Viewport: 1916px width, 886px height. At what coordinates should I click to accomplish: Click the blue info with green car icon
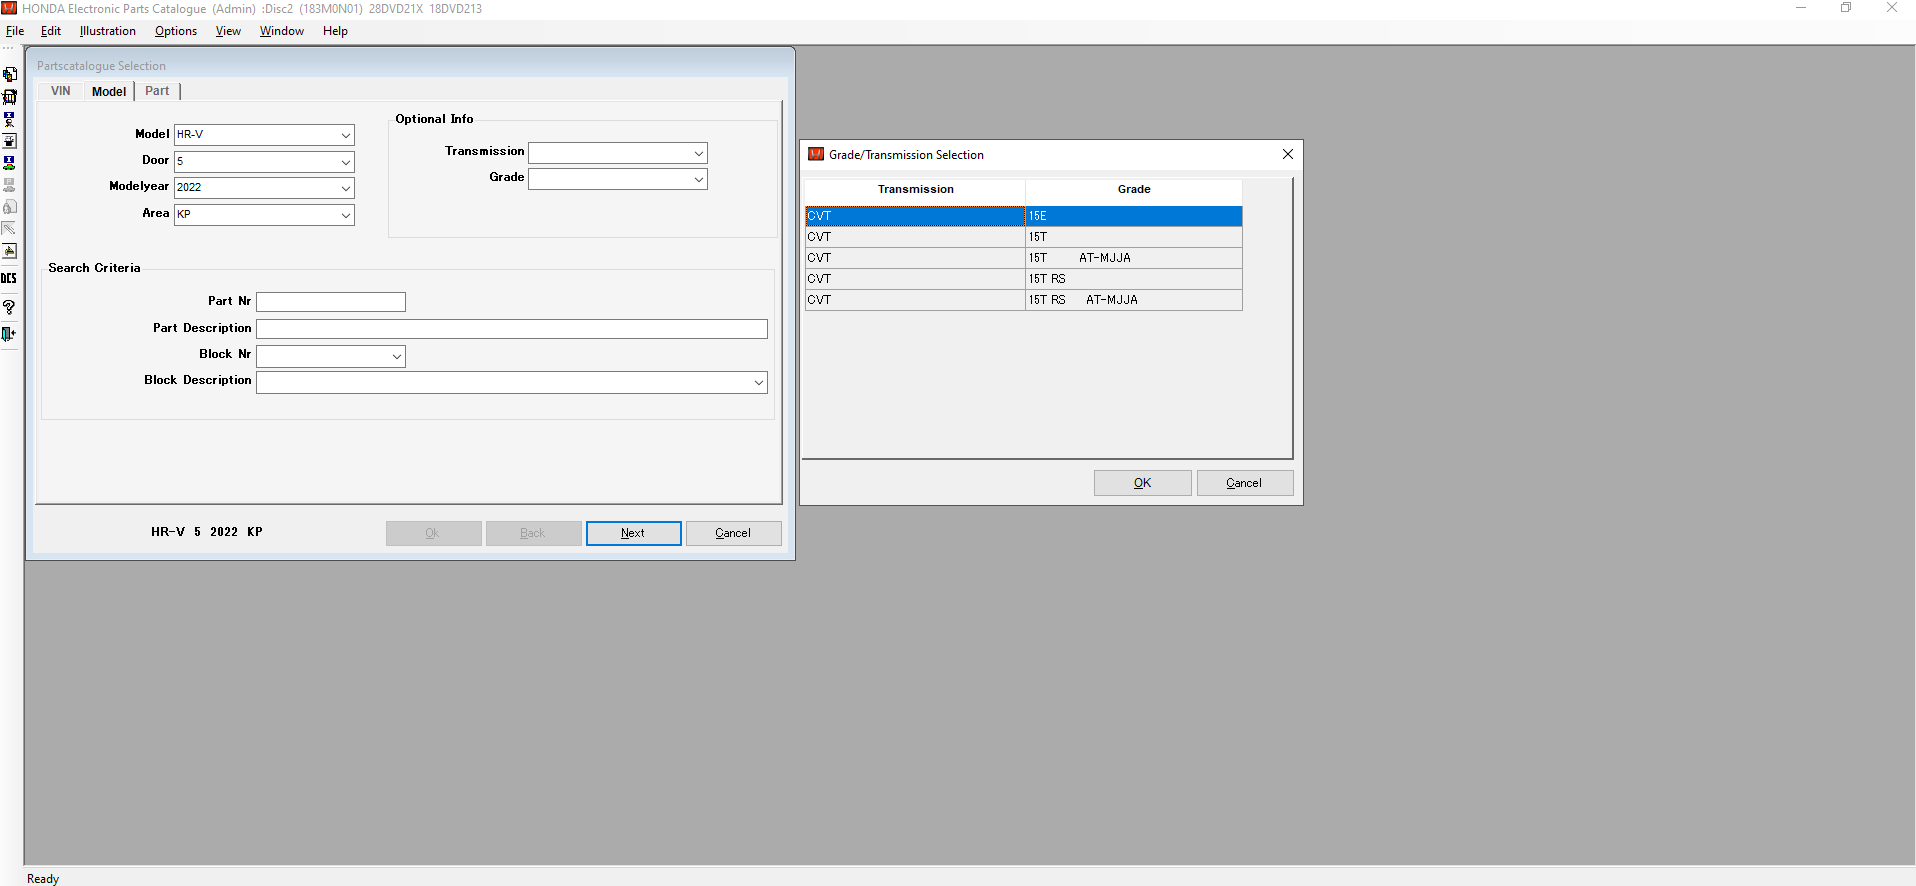pyautogui.click(x=9, y=163)
